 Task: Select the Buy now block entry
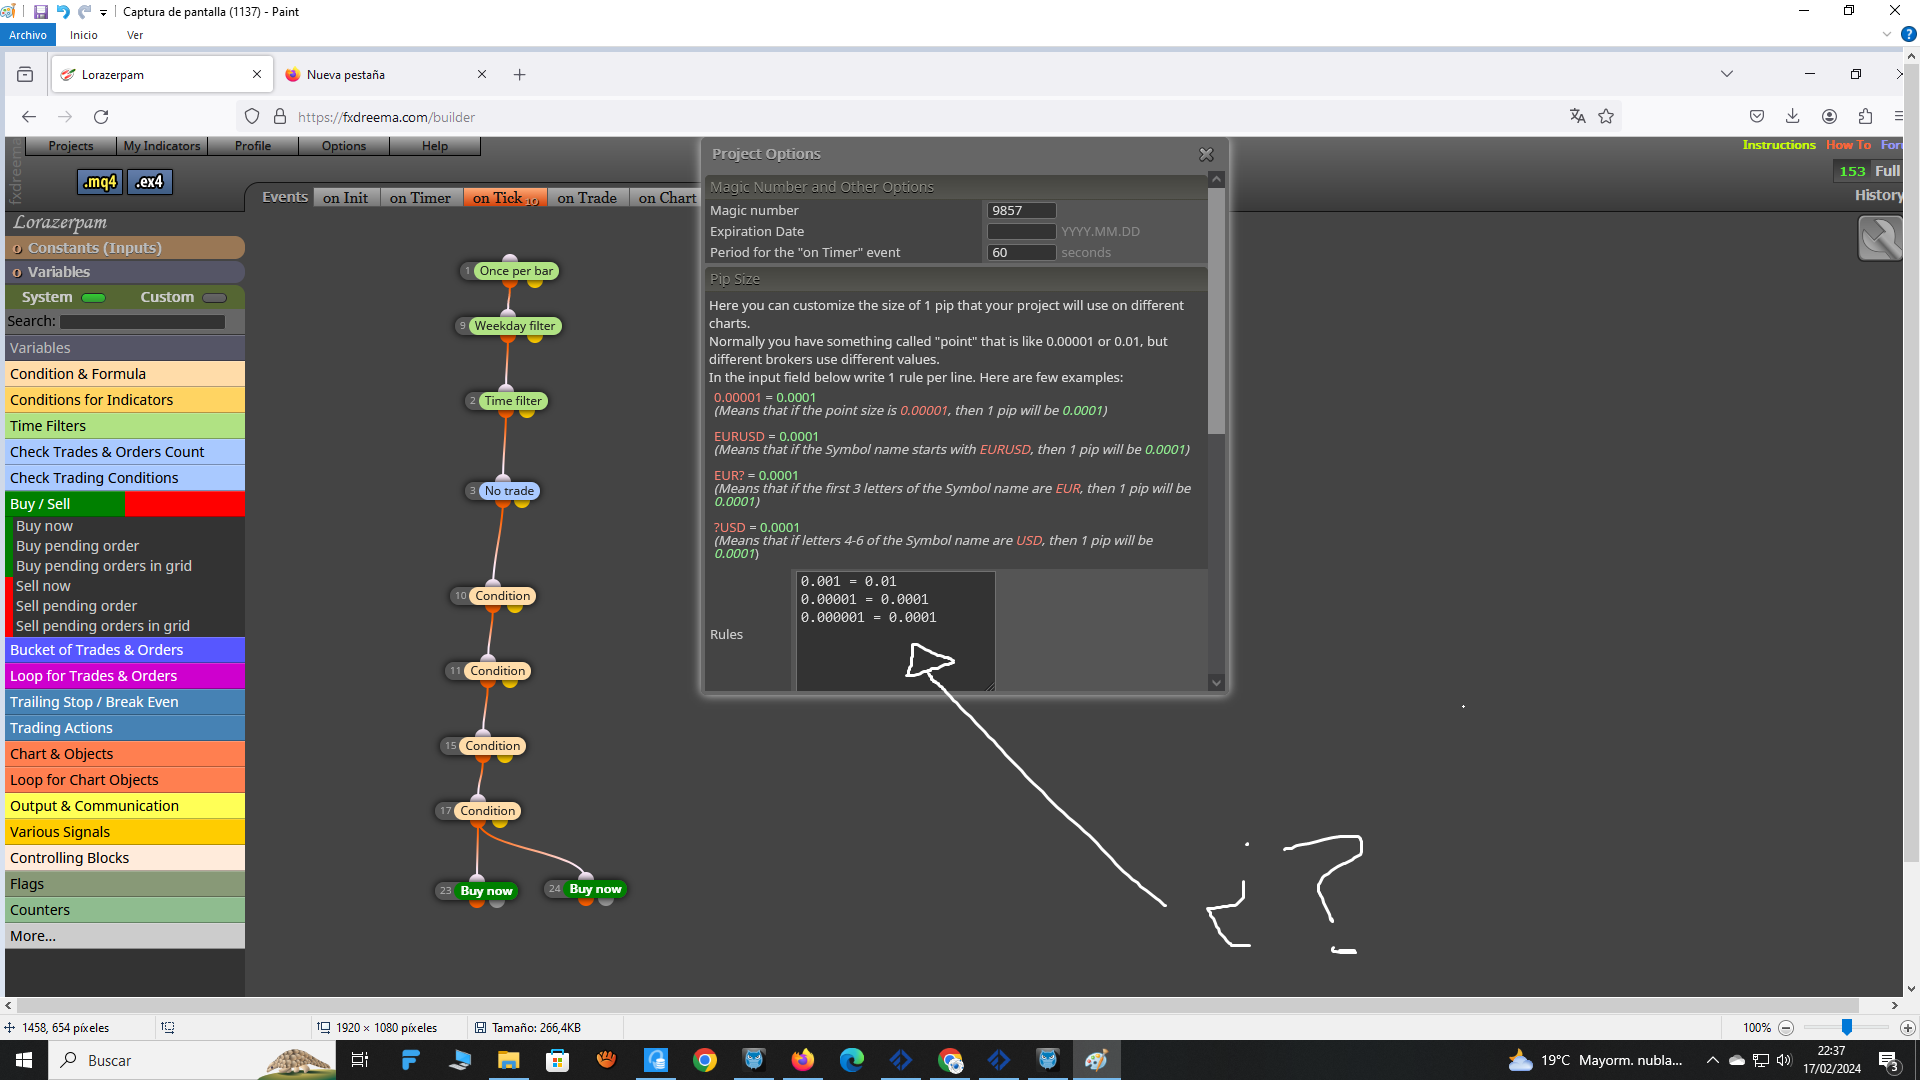(x=44, y=526)
